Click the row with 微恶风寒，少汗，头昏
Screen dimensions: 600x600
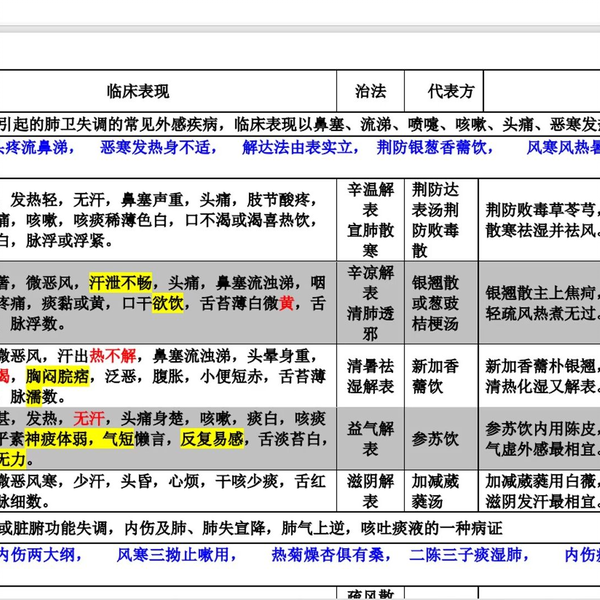168,491
